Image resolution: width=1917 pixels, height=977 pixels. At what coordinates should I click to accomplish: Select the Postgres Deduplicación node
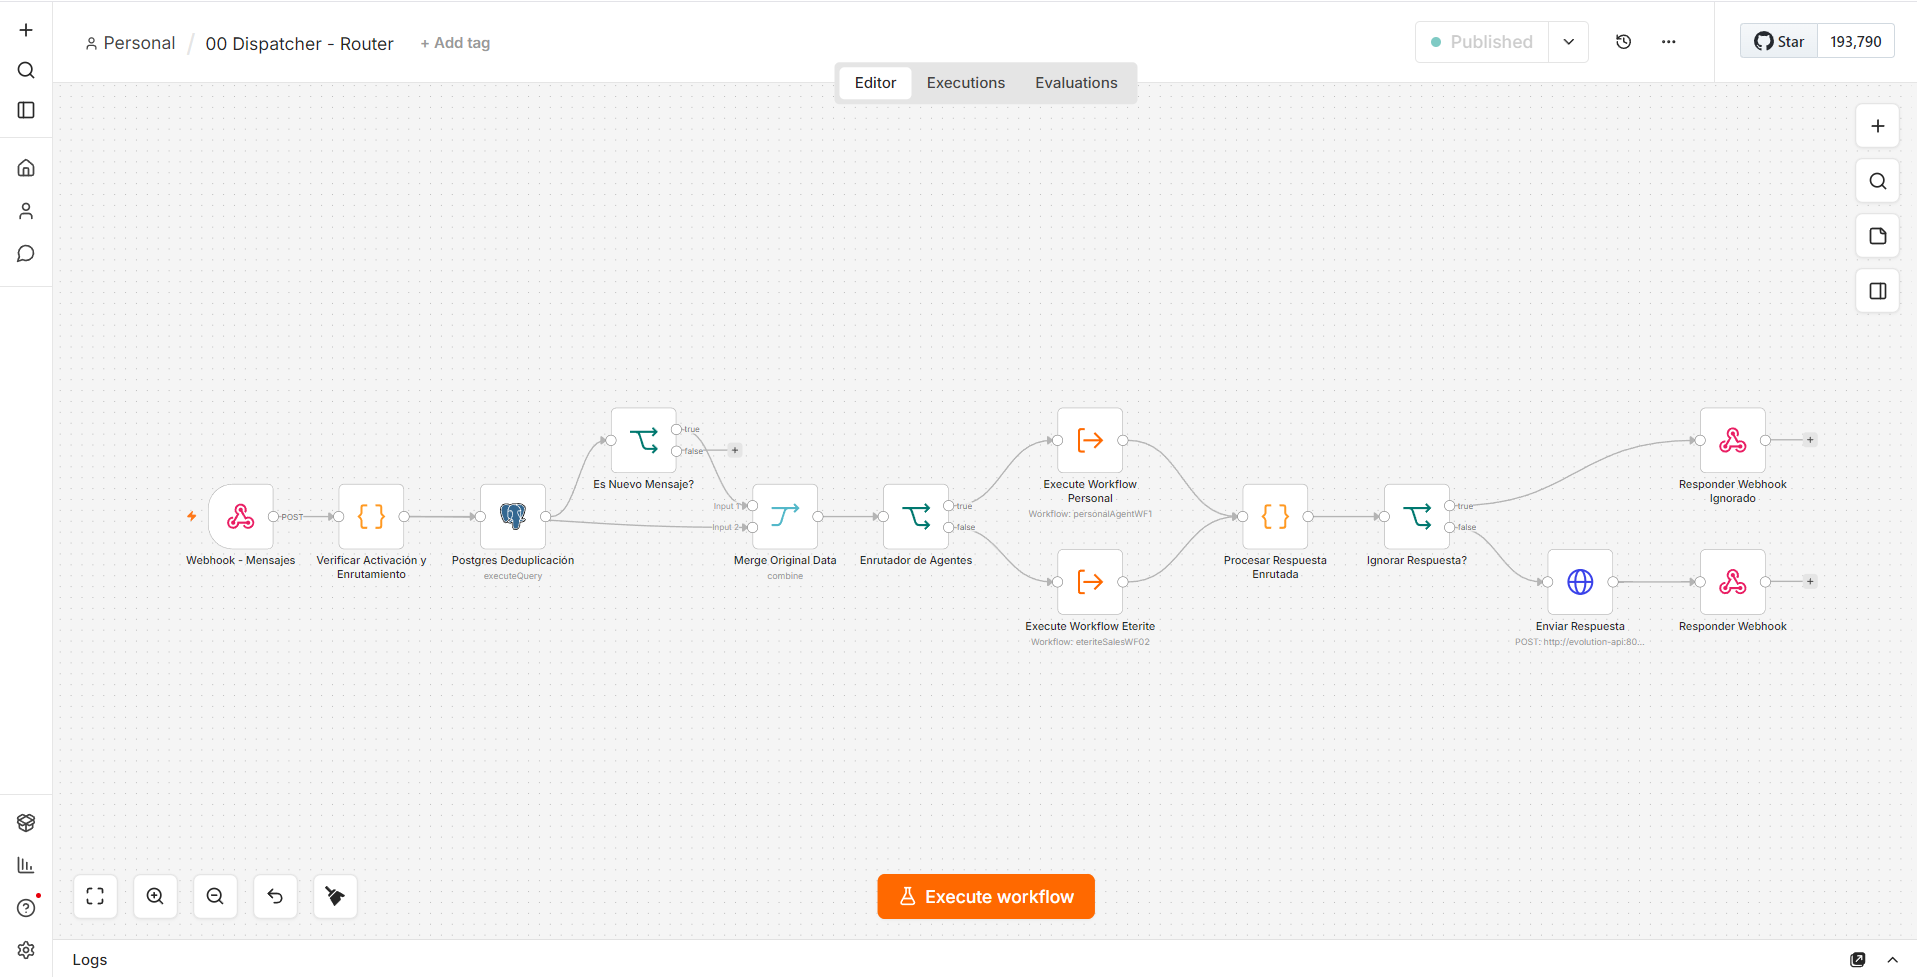[513, 517]
